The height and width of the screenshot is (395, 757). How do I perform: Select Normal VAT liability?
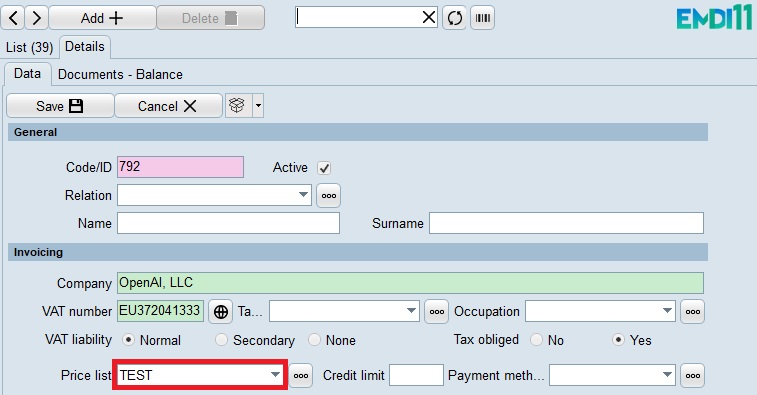128,340
